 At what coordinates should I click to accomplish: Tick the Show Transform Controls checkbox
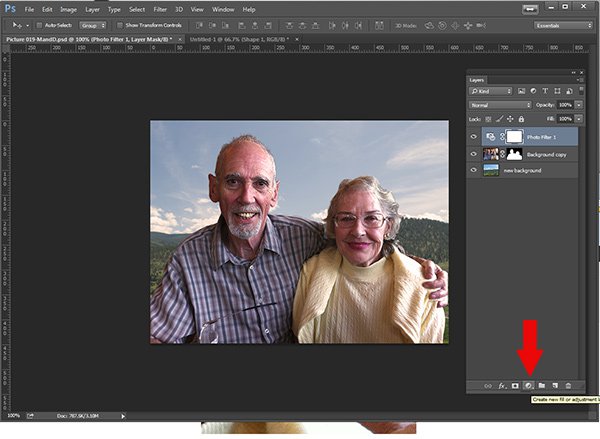point(121,25)
